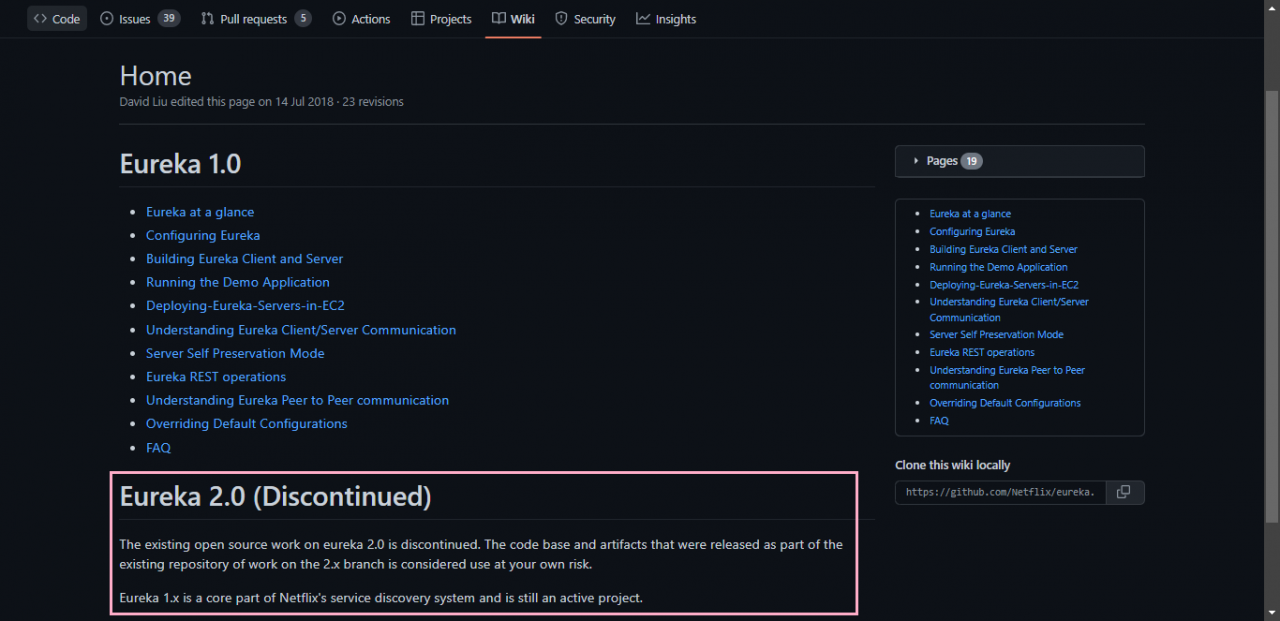Open 'Overriding Default Configurations' sidebar link
1280x621 pixels.
[1005, 403]
